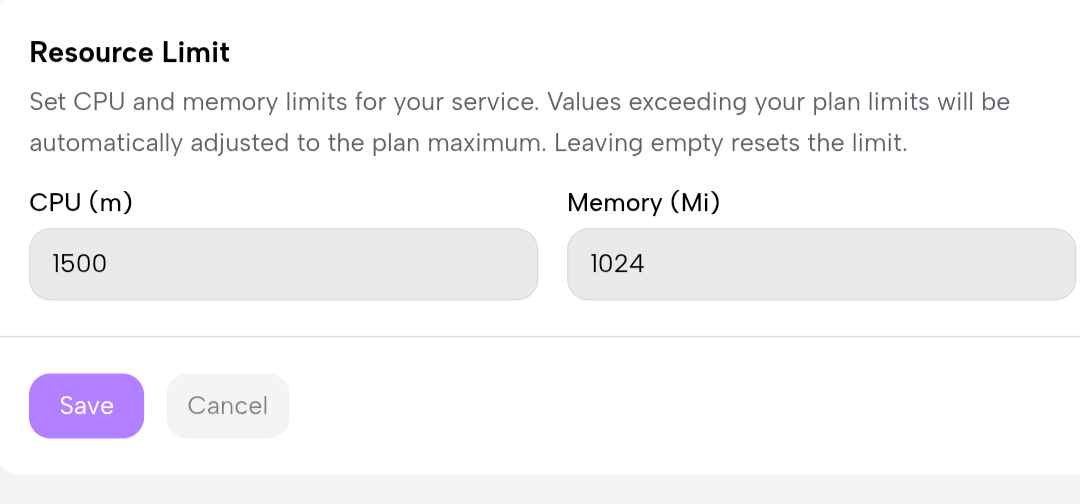1080x504 pixels.
Task: Focus the Memory (Mi) input field
Action: click(820, 264)
